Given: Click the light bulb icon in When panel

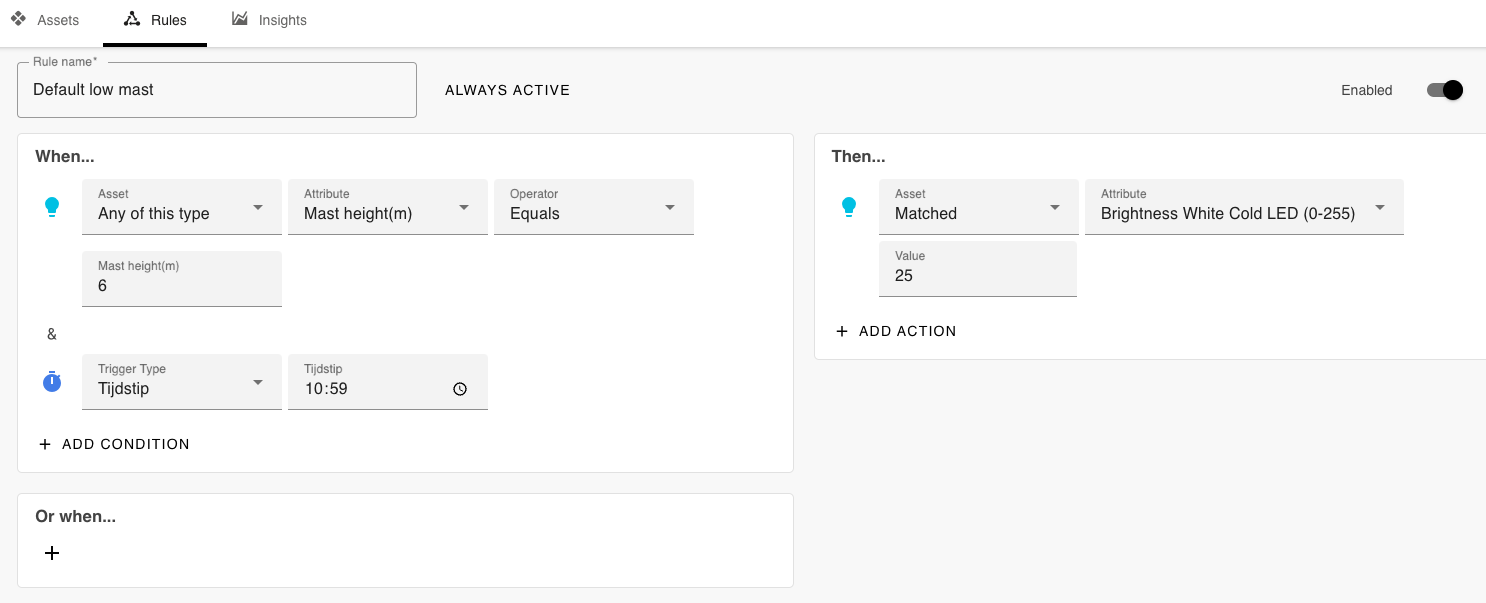Looking at the screenshot, I should coord(52,207).
